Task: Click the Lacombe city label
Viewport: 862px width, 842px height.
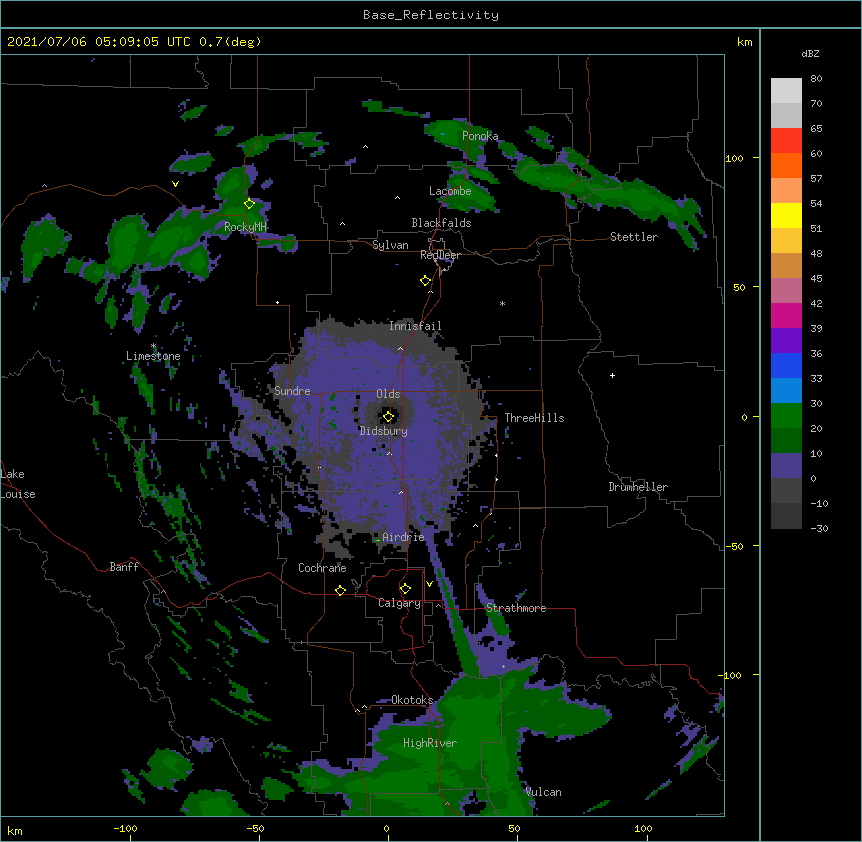Action: [x=450, y=191]
